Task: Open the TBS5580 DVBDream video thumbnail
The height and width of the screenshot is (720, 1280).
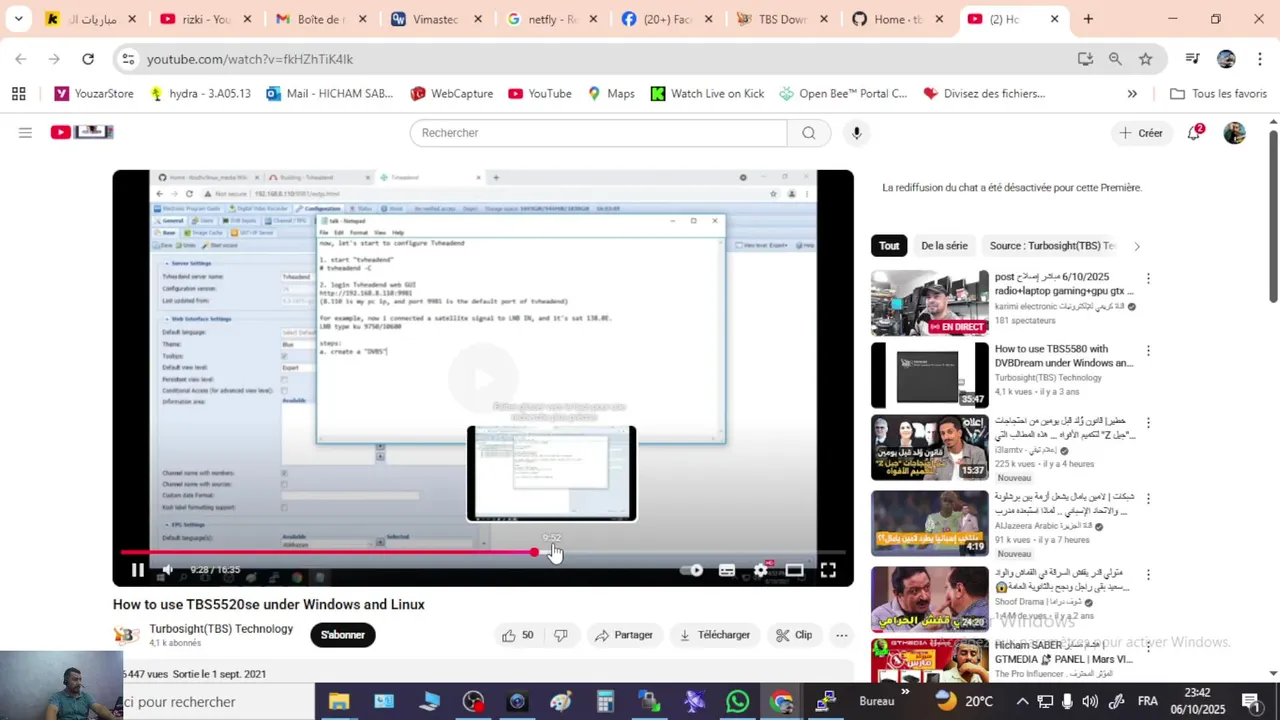Action: click(x=929, y=375)
